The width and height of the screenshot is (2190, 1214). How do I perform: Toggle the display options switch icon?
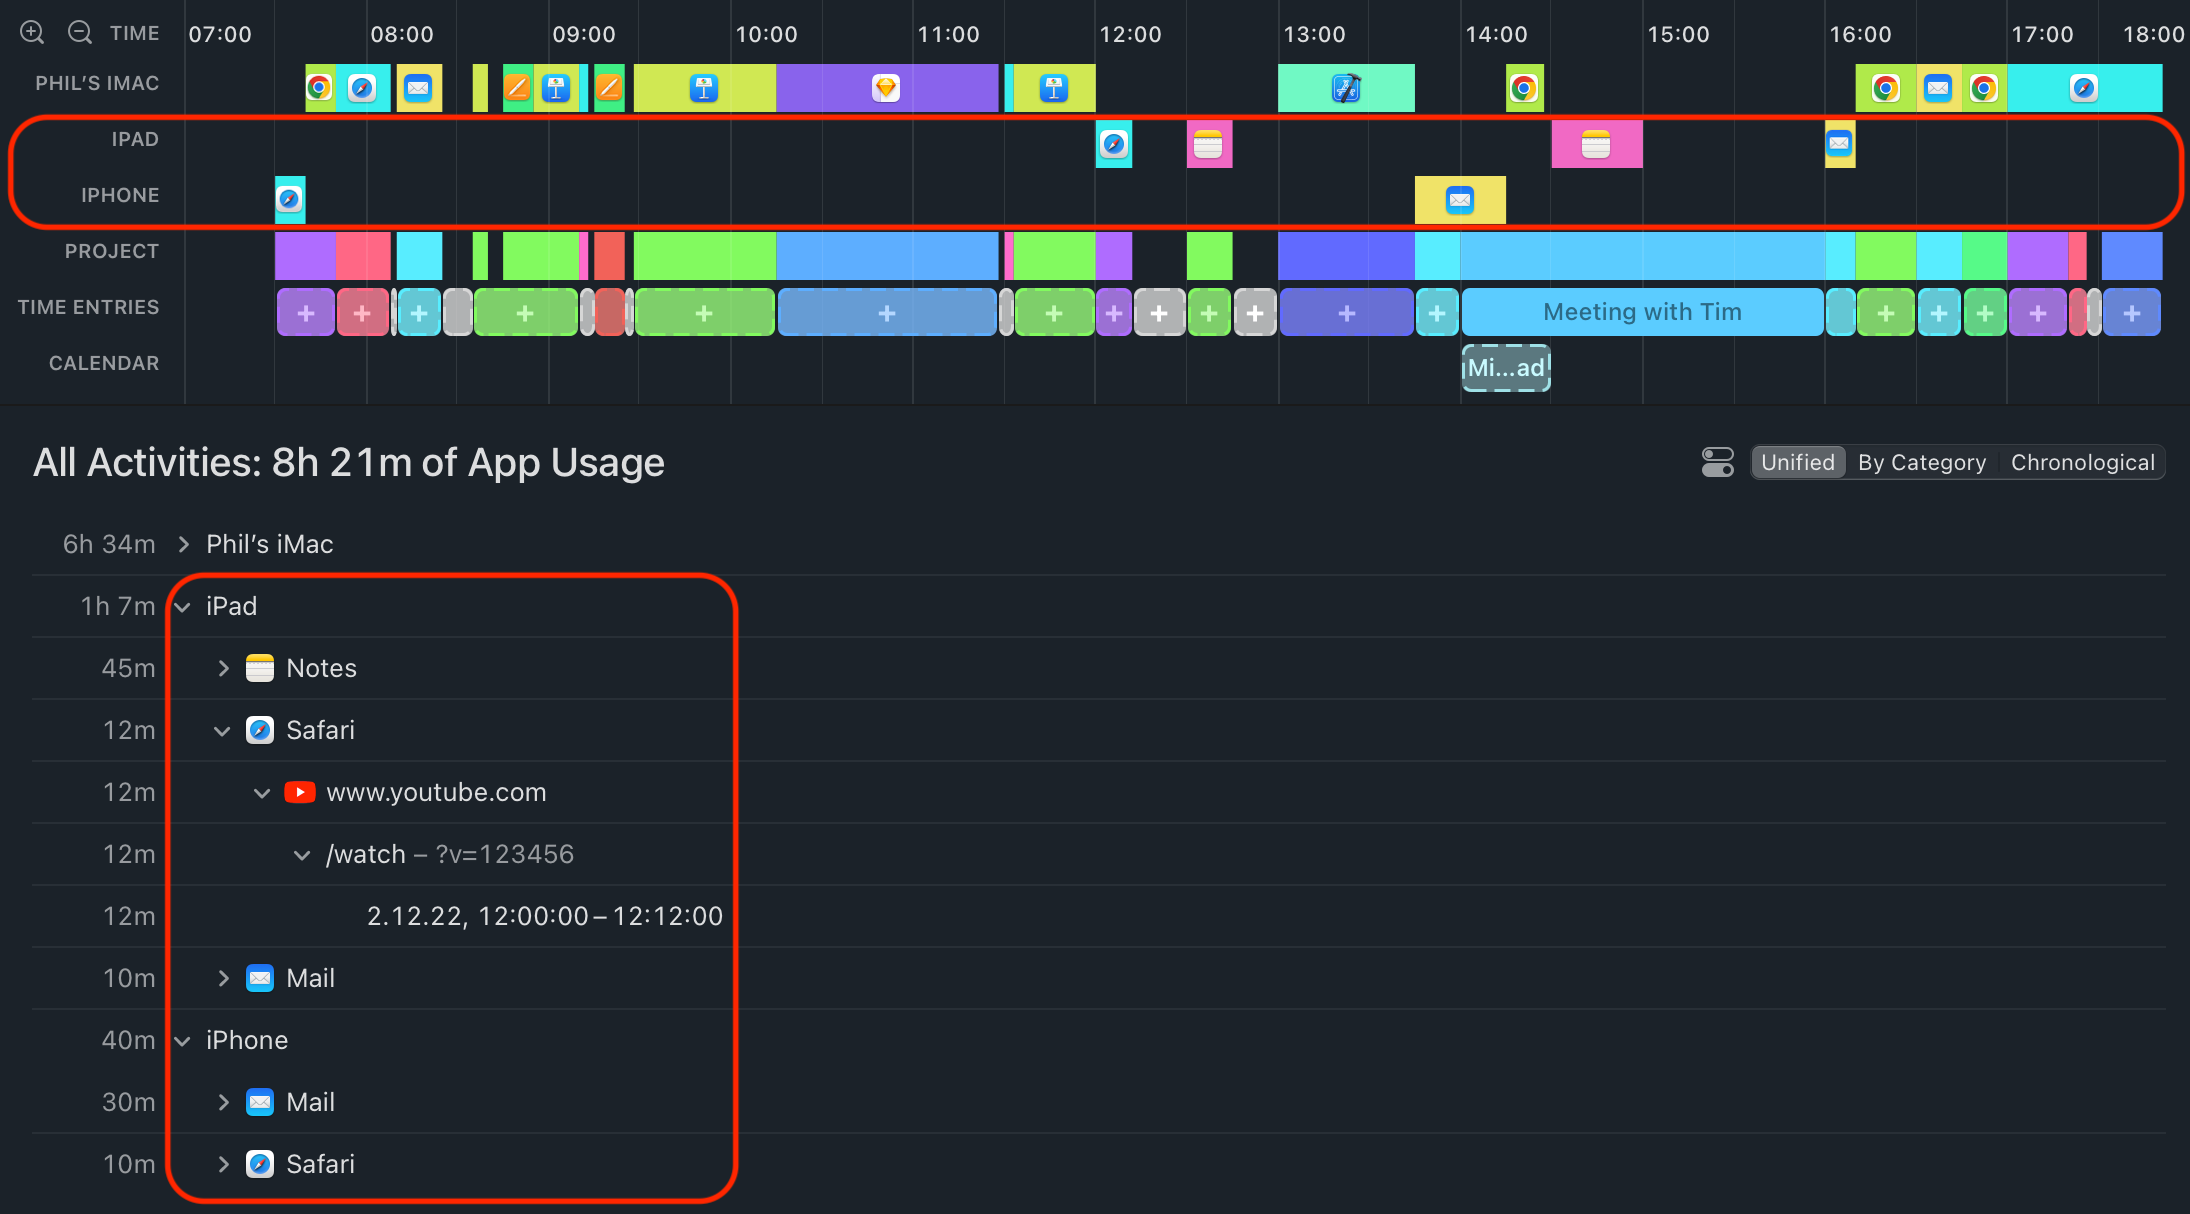[x=1717, y=462]
